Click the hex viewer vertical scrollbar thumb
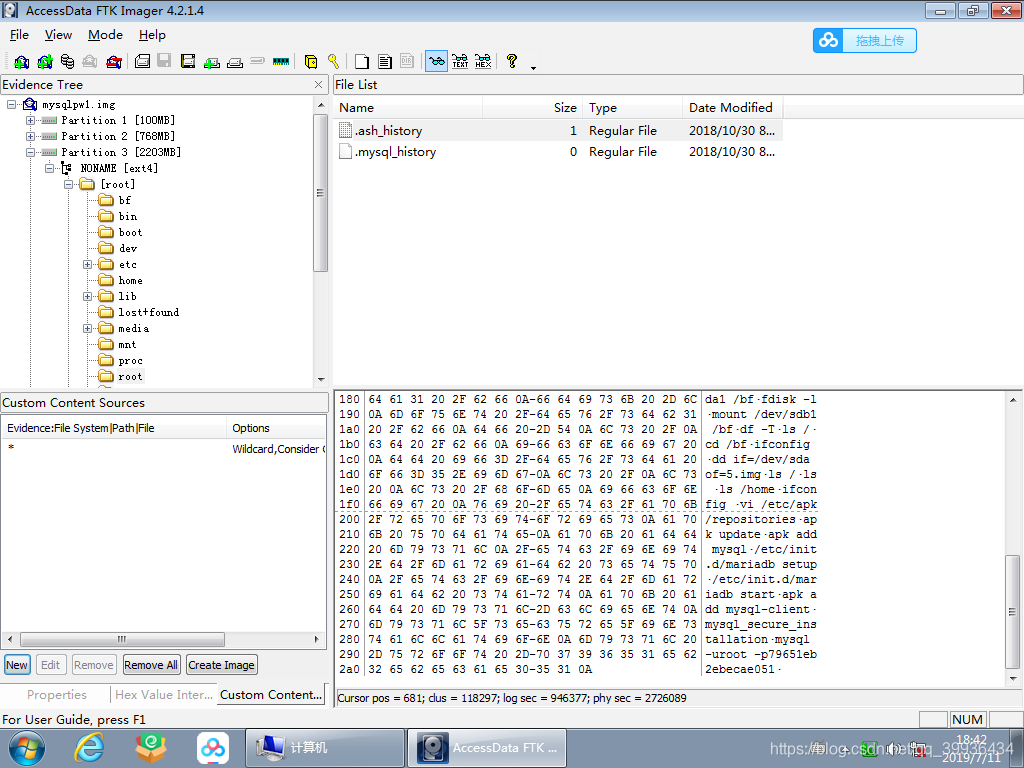This screenshot has height=768, width=1024. pos(1012,612)
